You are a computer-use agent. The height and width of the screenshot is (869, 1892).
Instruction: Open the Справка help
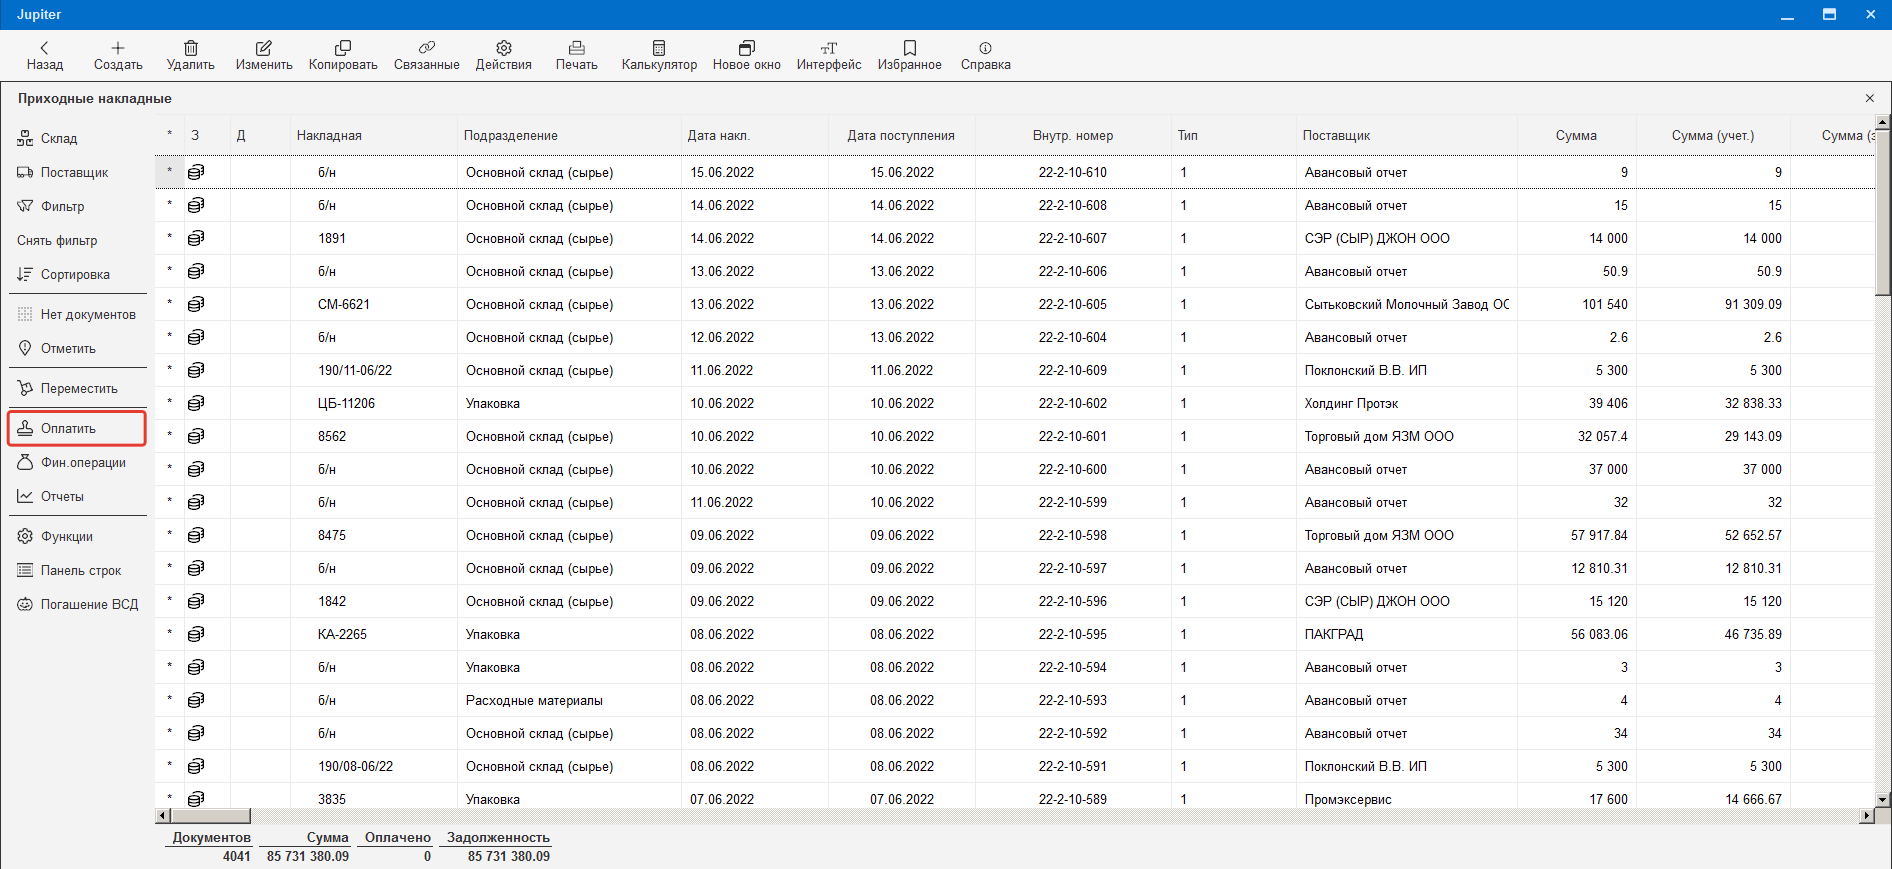pyautogui.click(x=986, y=56)
